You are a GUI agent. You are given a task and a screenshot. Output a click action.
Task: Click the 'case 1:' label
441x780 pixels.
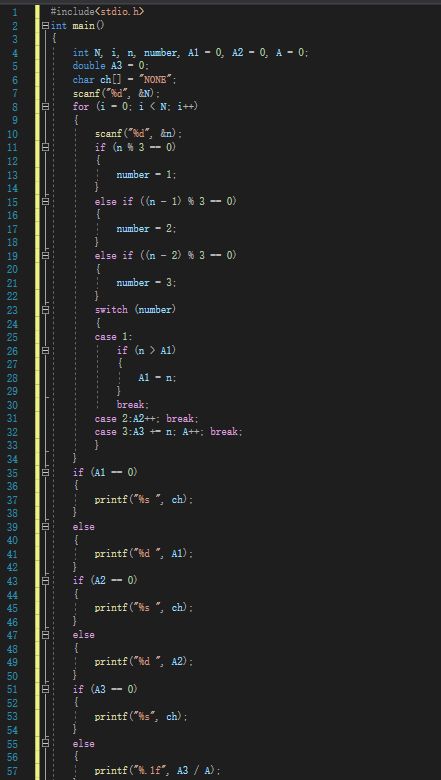[x=113, y=337]
